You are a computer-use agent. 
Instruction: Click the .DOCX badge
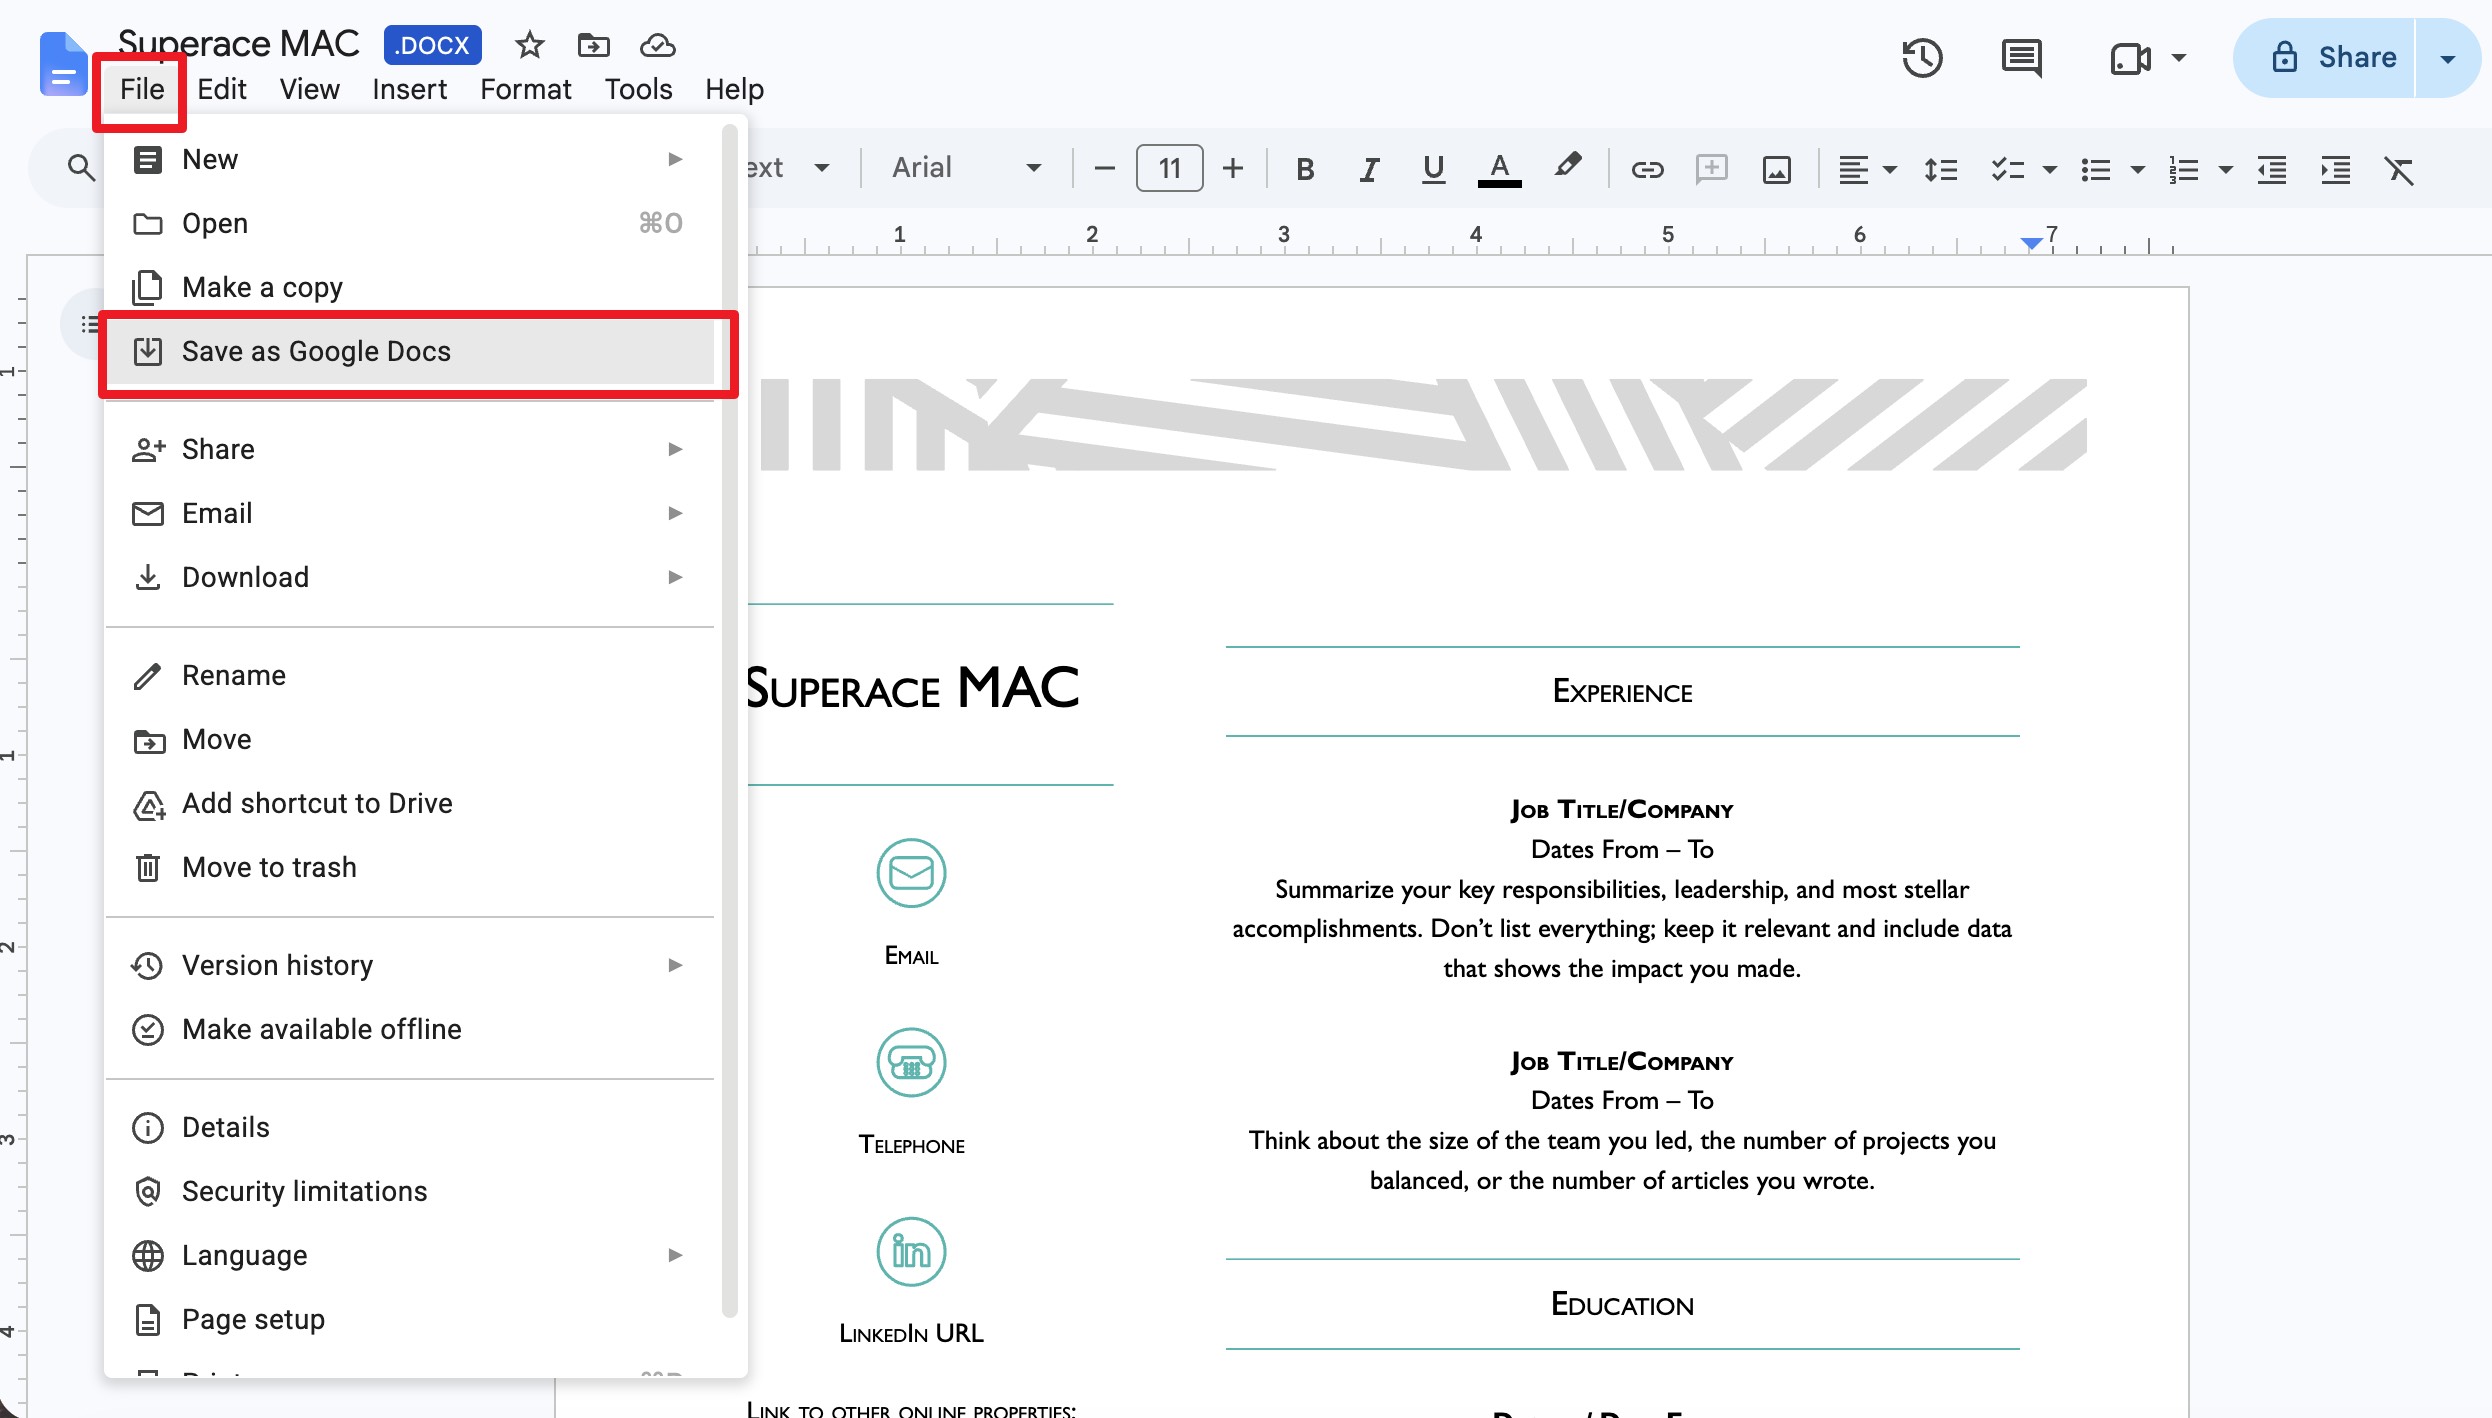(x=432, y=45)
